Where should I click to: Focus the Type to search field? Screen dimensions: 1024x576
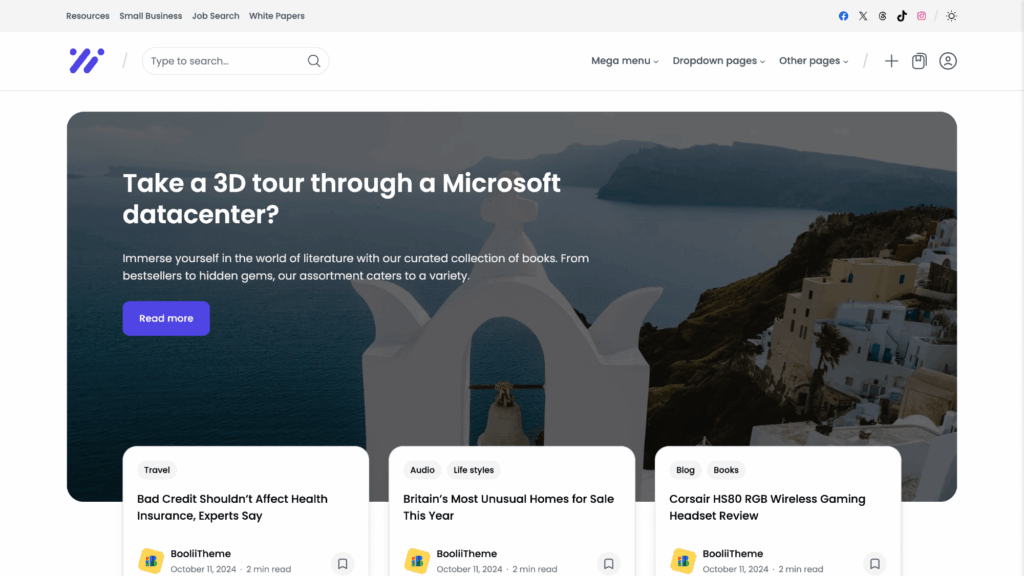coord(235,61)
